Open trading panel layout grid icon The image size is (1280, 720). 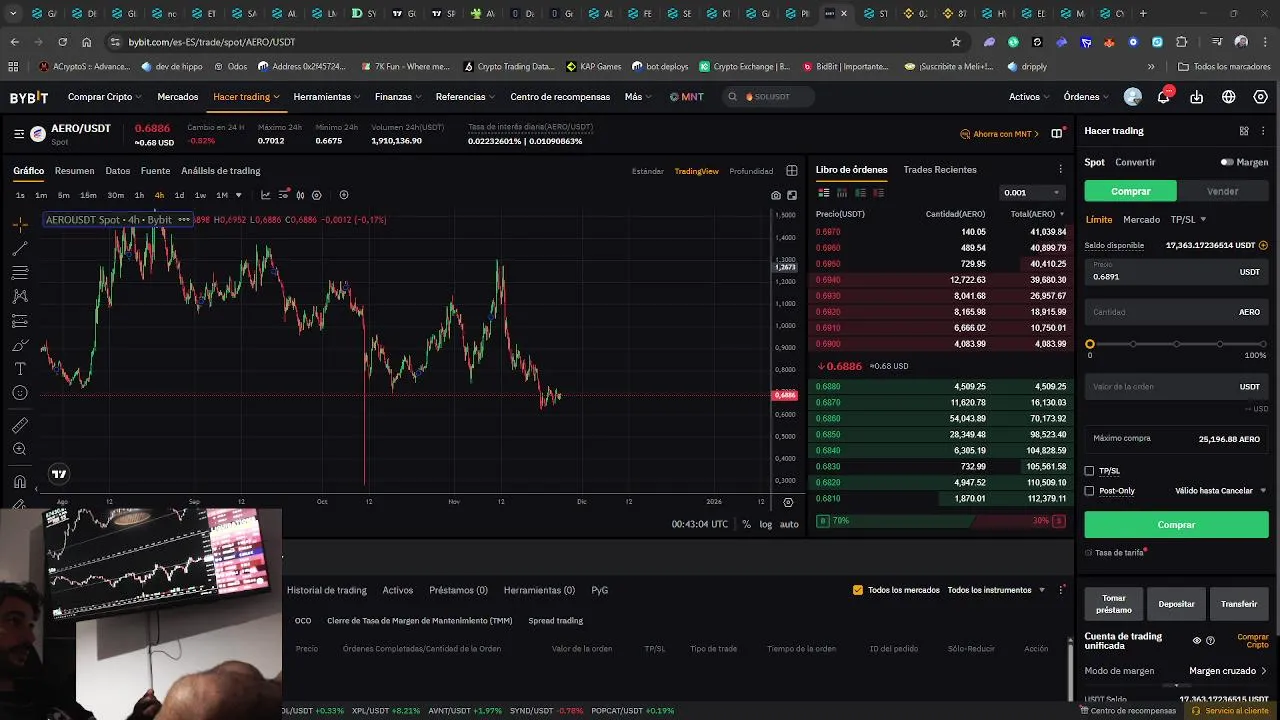[1244, 131]
